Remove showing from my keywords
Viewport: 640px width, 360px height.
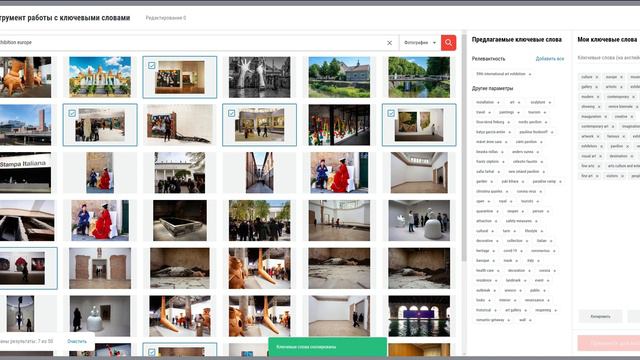tap(599, 107)
